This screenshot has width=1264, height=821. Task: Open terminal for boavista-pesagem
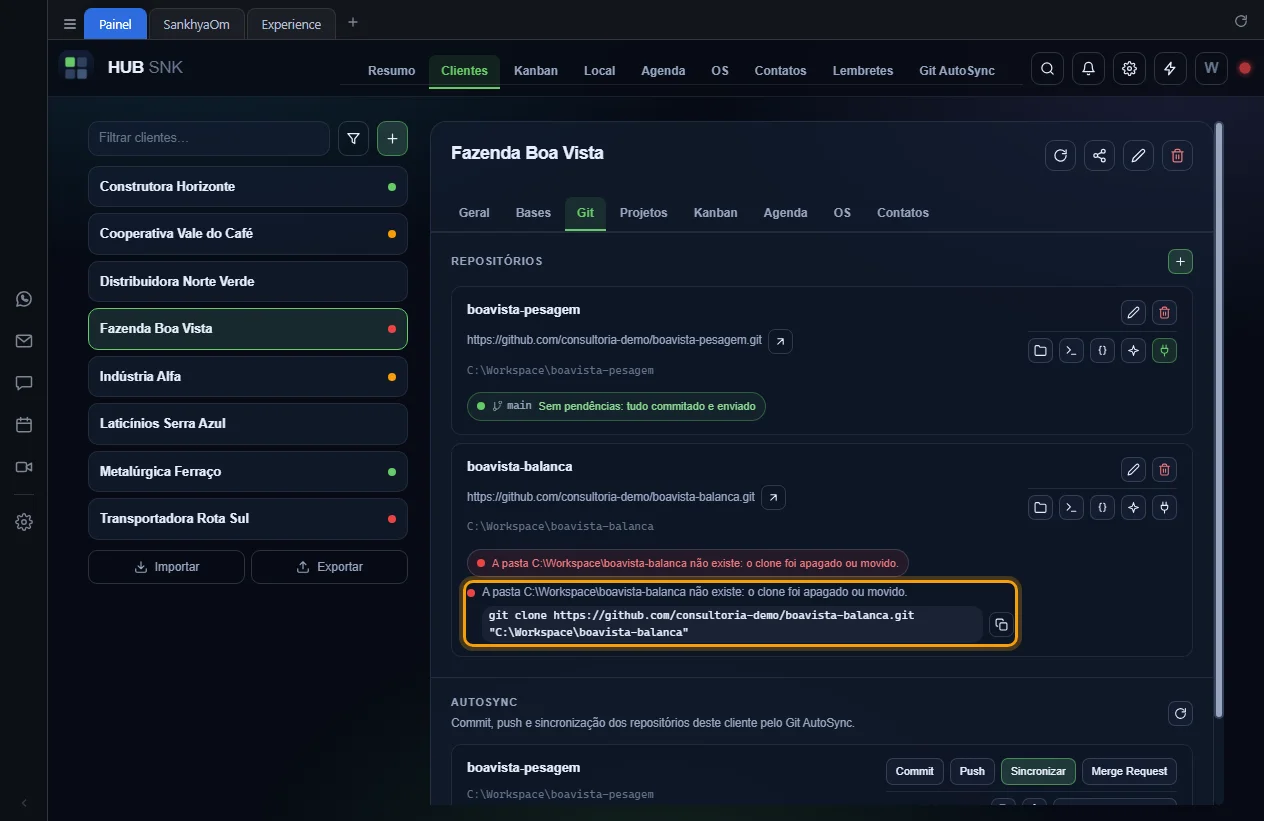(x=1071, y=351)
